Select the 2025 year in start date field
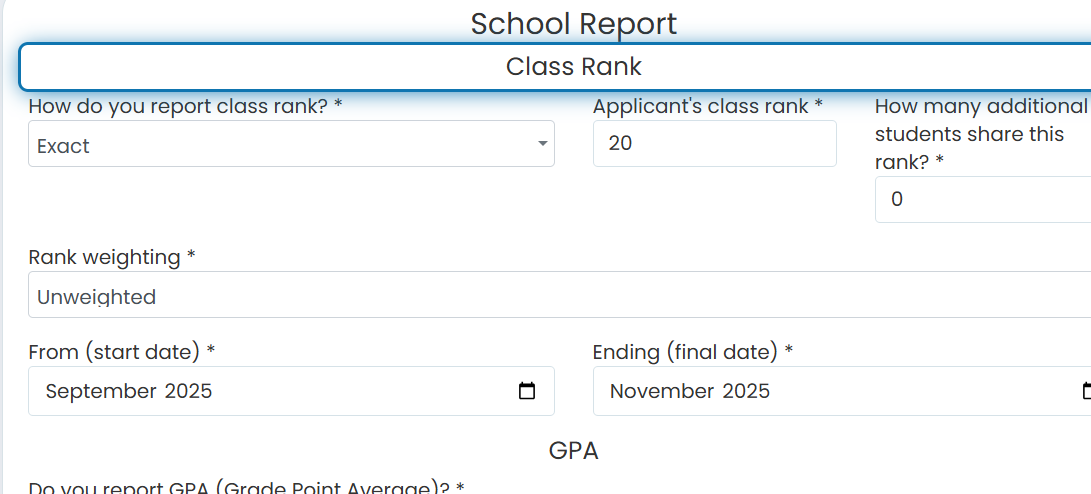 pos(188,391)
